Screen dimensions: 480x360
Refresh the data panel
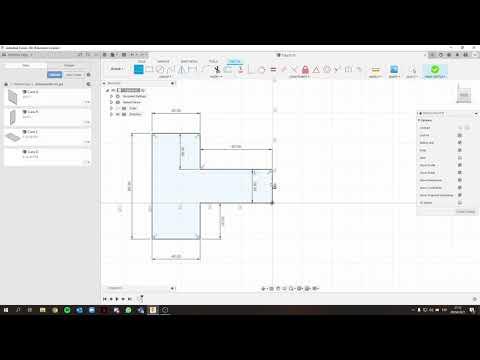80,54
